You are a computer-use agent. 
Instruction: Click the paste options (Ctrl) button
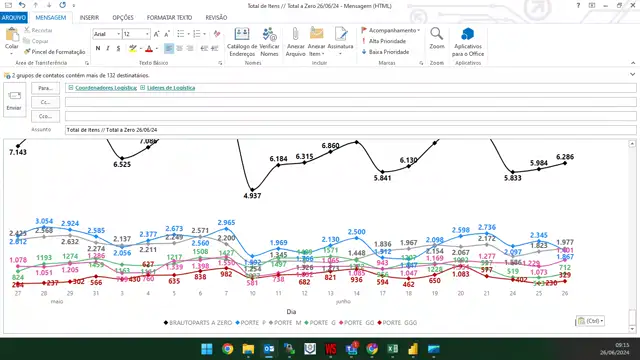tap(590, 321)
